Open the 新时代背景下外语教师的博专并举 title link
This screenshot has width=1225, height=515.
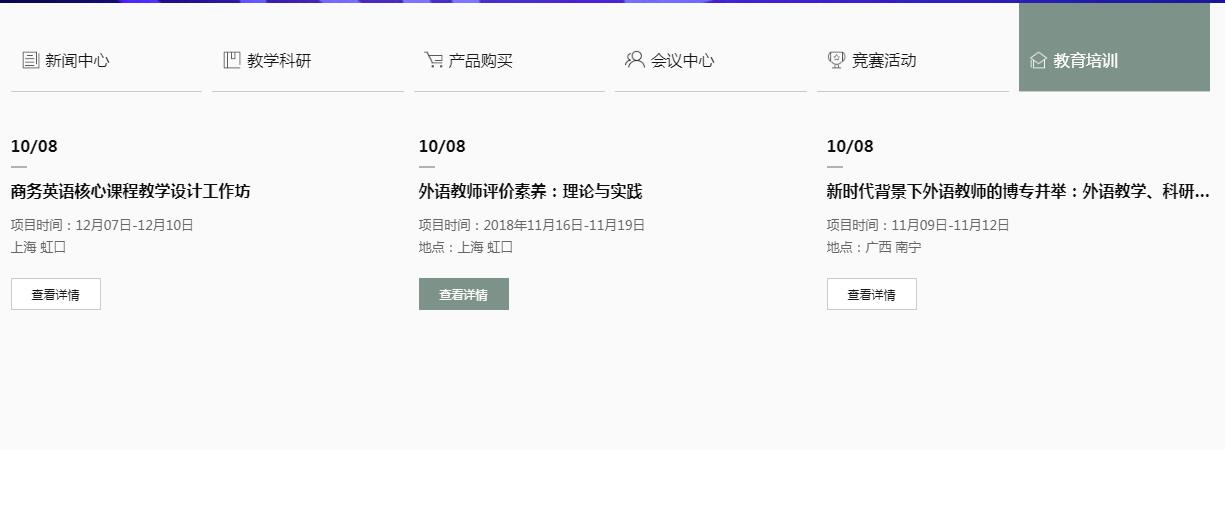tap(1018, 191)
